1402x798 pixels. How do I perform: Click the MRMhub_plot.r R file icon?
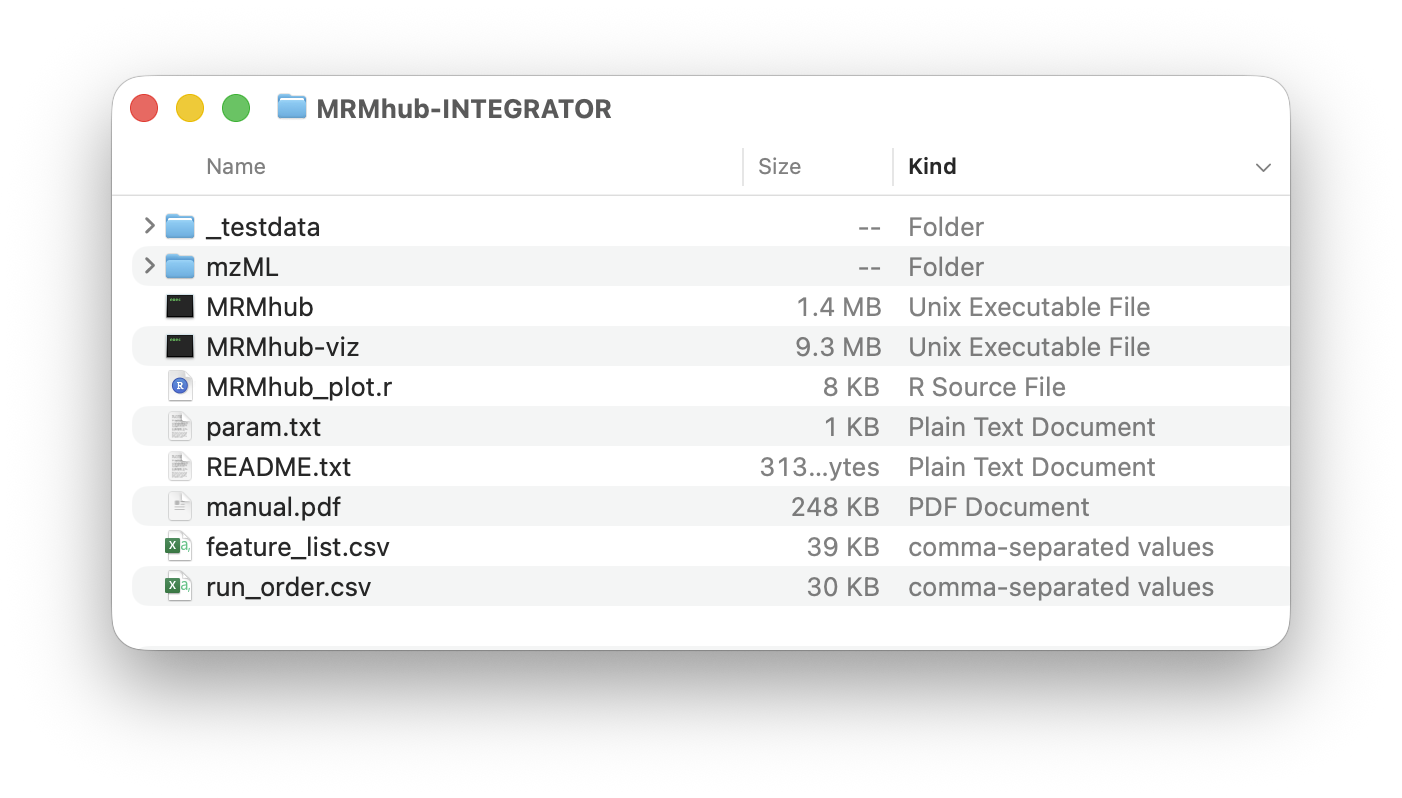180,387
